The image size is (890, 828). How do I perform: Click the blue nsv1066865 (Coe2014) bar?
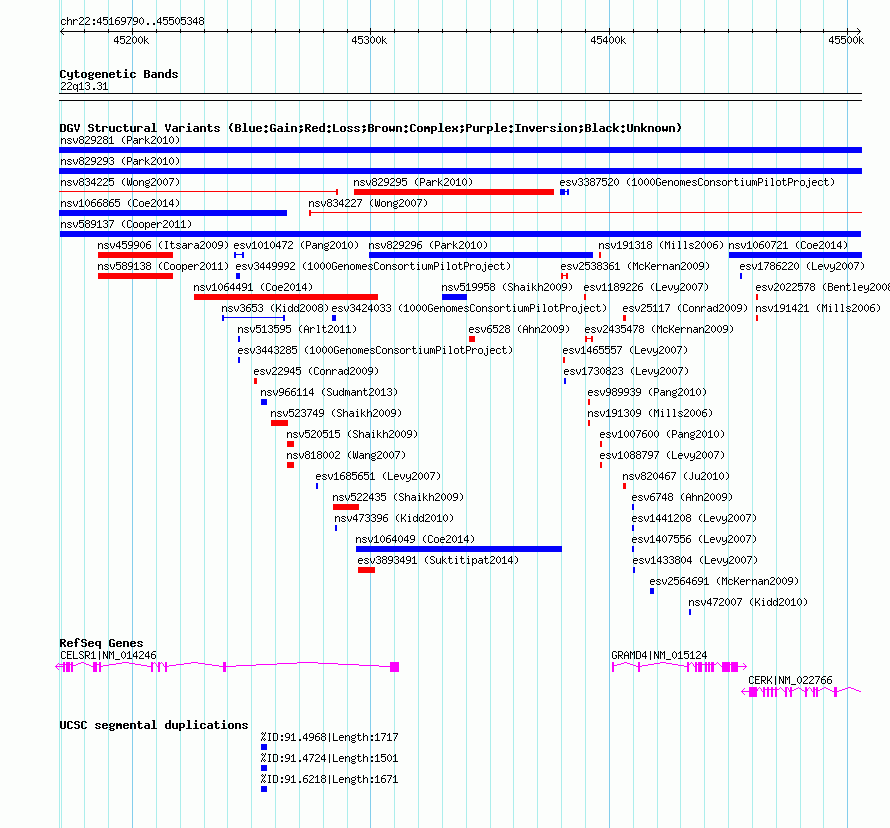click(173, 213)
